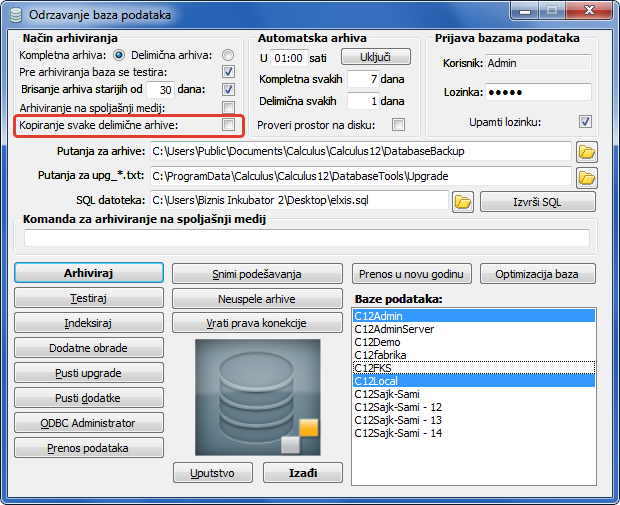Image resolution: width=620 pixels, height=505 pixels.
Task: Open ODBC Administrator
Action: (x=89, y=422)
